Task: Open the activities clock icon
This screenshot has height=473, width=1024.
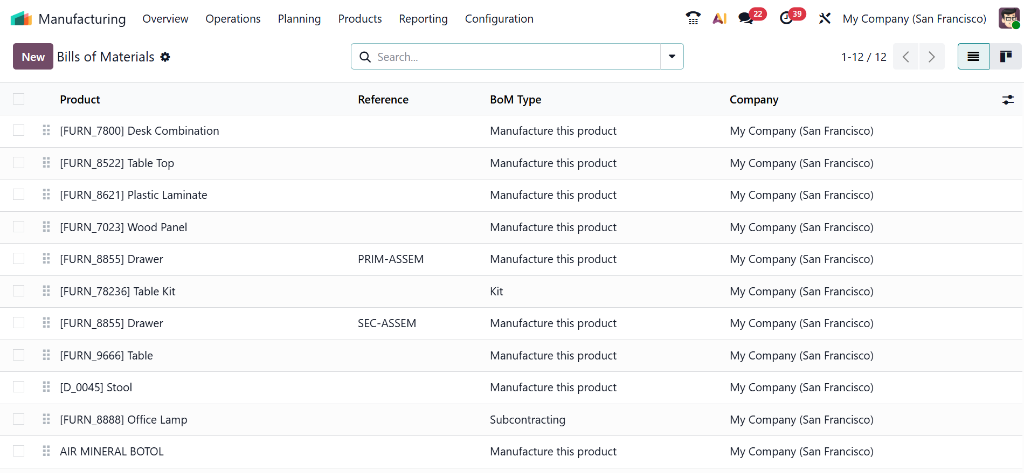Action: (x=786, y=19)
